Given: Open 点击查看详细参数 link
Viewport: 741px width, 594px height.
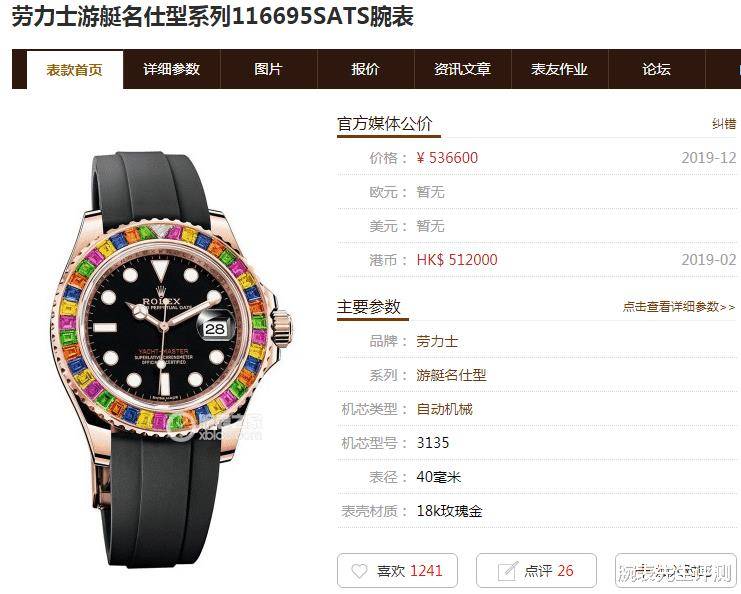Looking at the screenshot, I should tap(679, 307).
